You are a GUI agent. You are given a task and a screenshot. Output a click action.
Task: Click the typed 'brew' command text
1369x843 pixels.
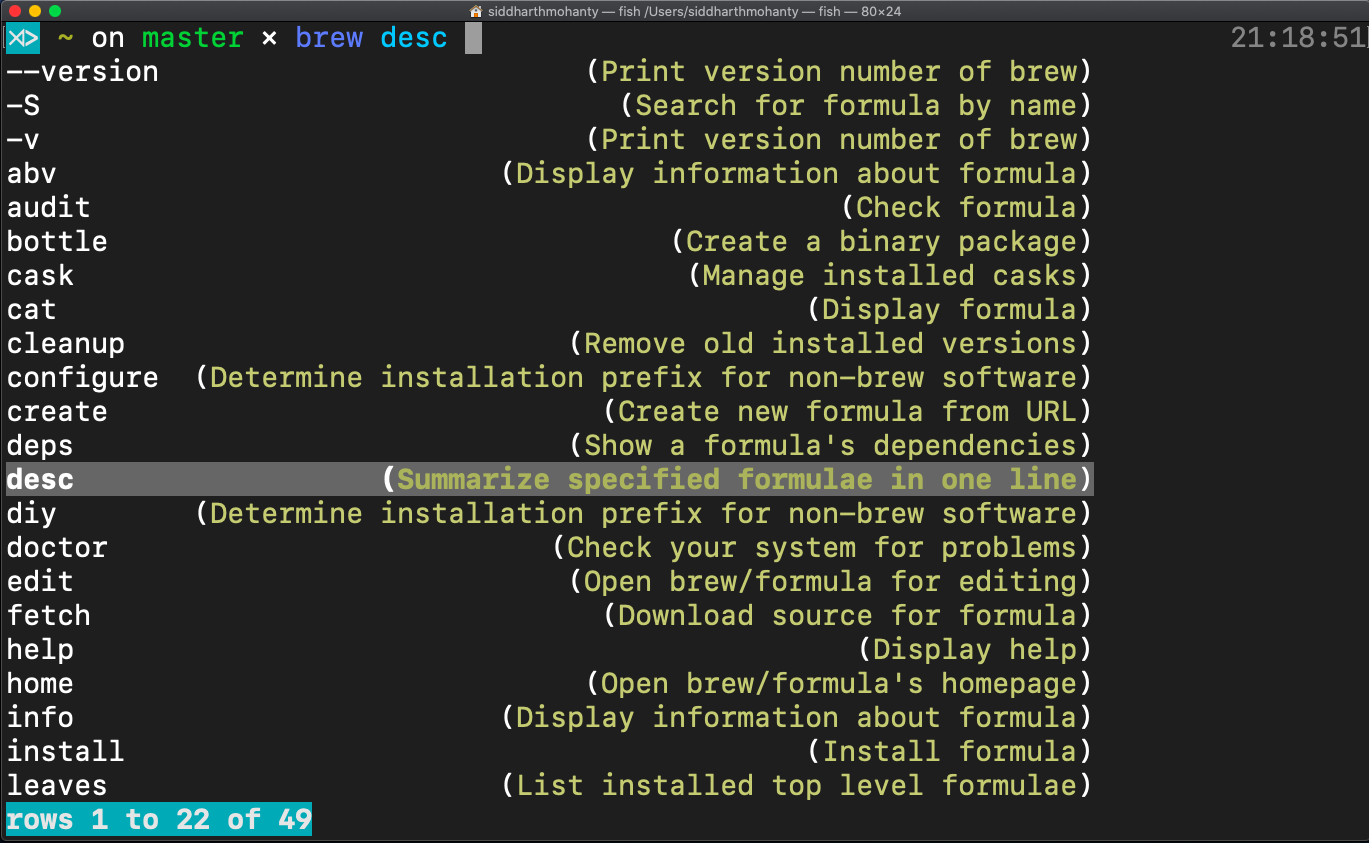pyautogui.click(x=329, y=37)
